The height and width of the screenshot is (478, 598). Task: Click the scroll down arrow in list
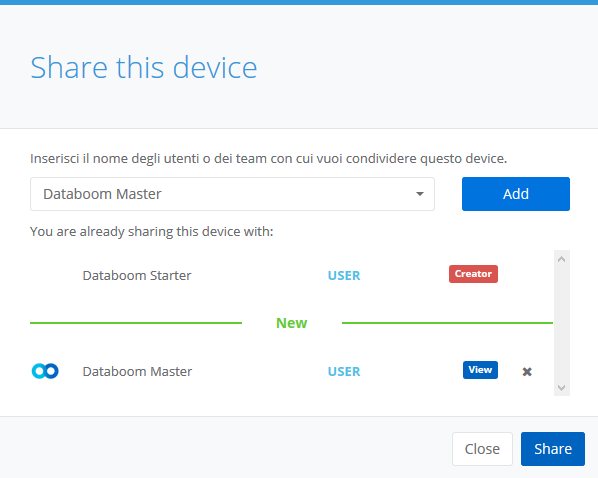click(561, 388)
